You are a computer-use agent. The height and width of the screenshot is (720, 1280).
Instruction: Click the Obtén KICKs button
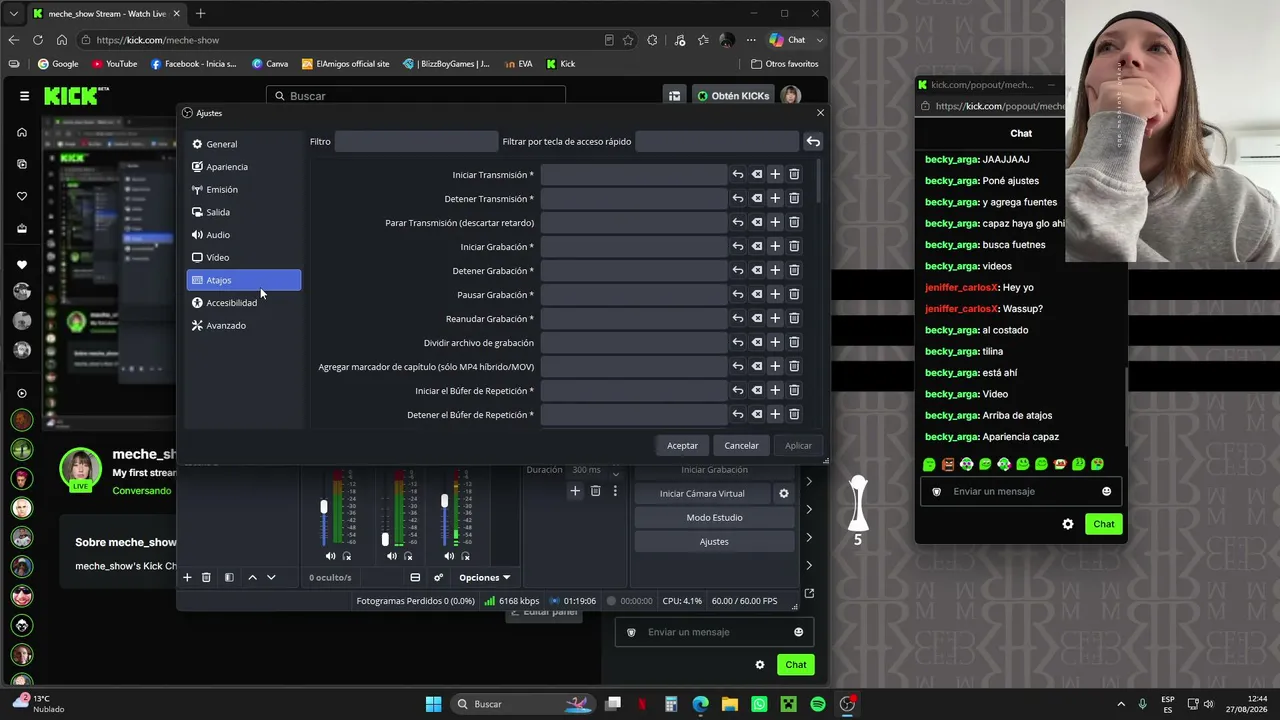[x=732, y=96]
